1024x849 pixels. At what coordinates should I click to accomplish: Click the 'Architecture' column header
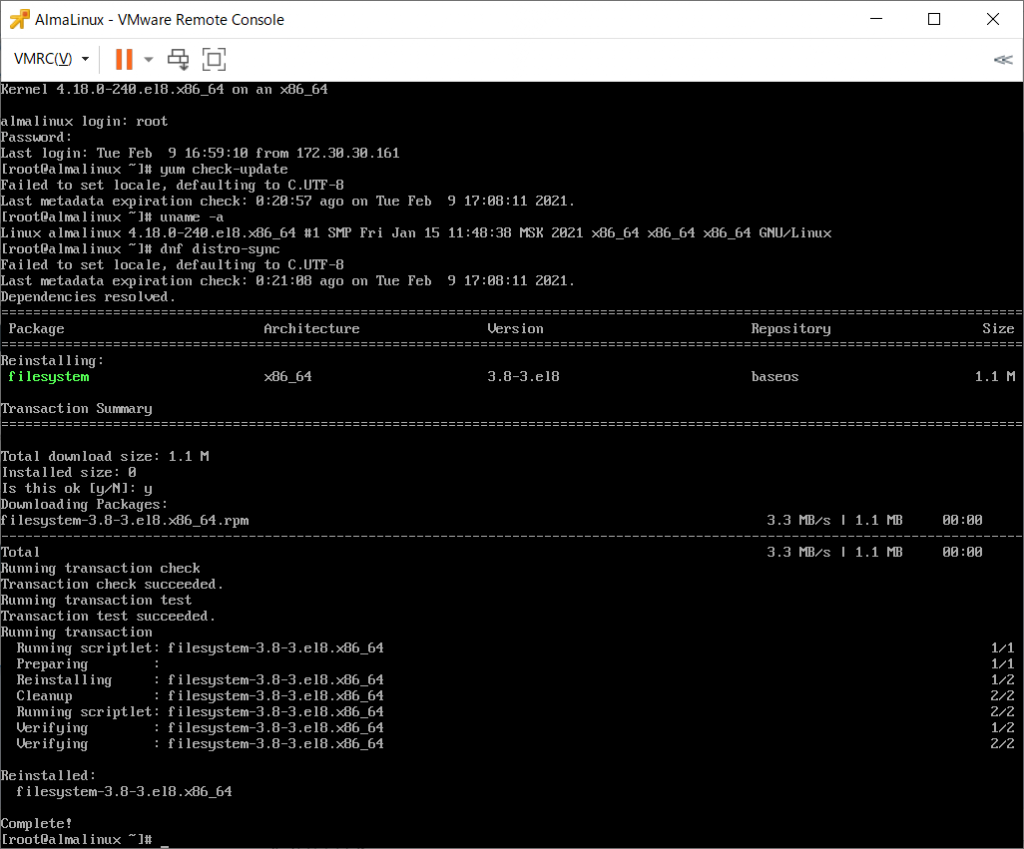coord(312,328)
